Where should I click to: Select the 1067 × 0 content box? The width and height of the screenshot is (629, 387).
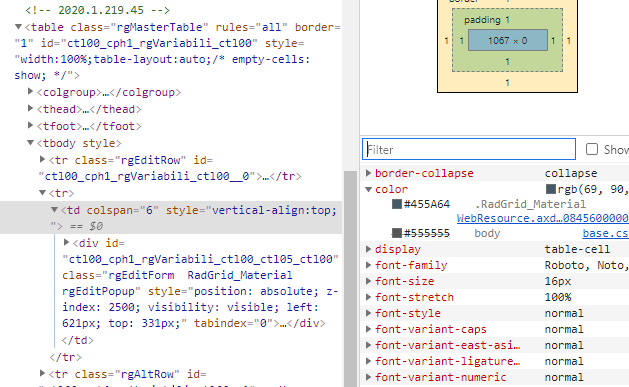coord(507,40)
